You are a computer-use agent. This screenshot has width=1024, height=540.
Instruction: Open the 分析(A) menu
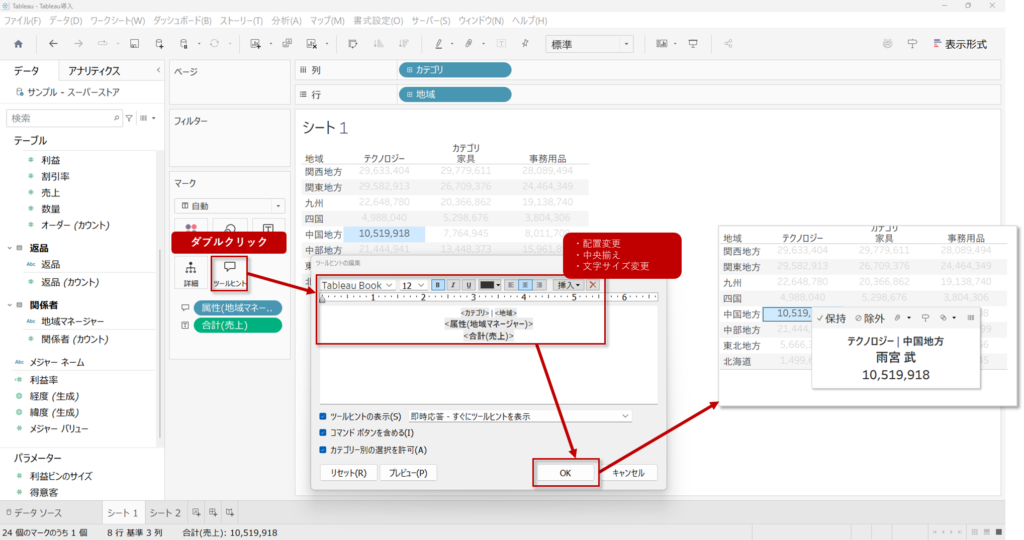pos(287,20)
